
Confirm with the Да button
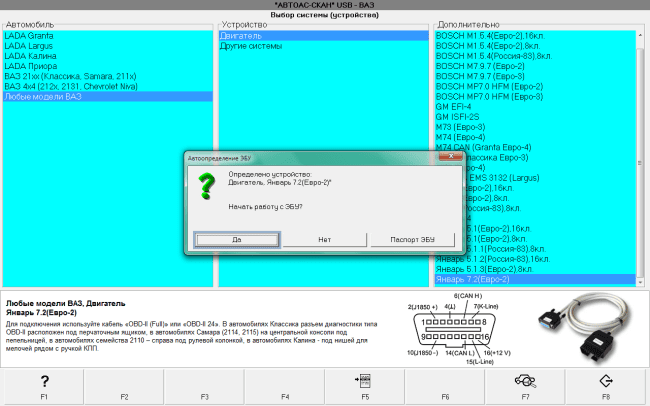[236, 240]
